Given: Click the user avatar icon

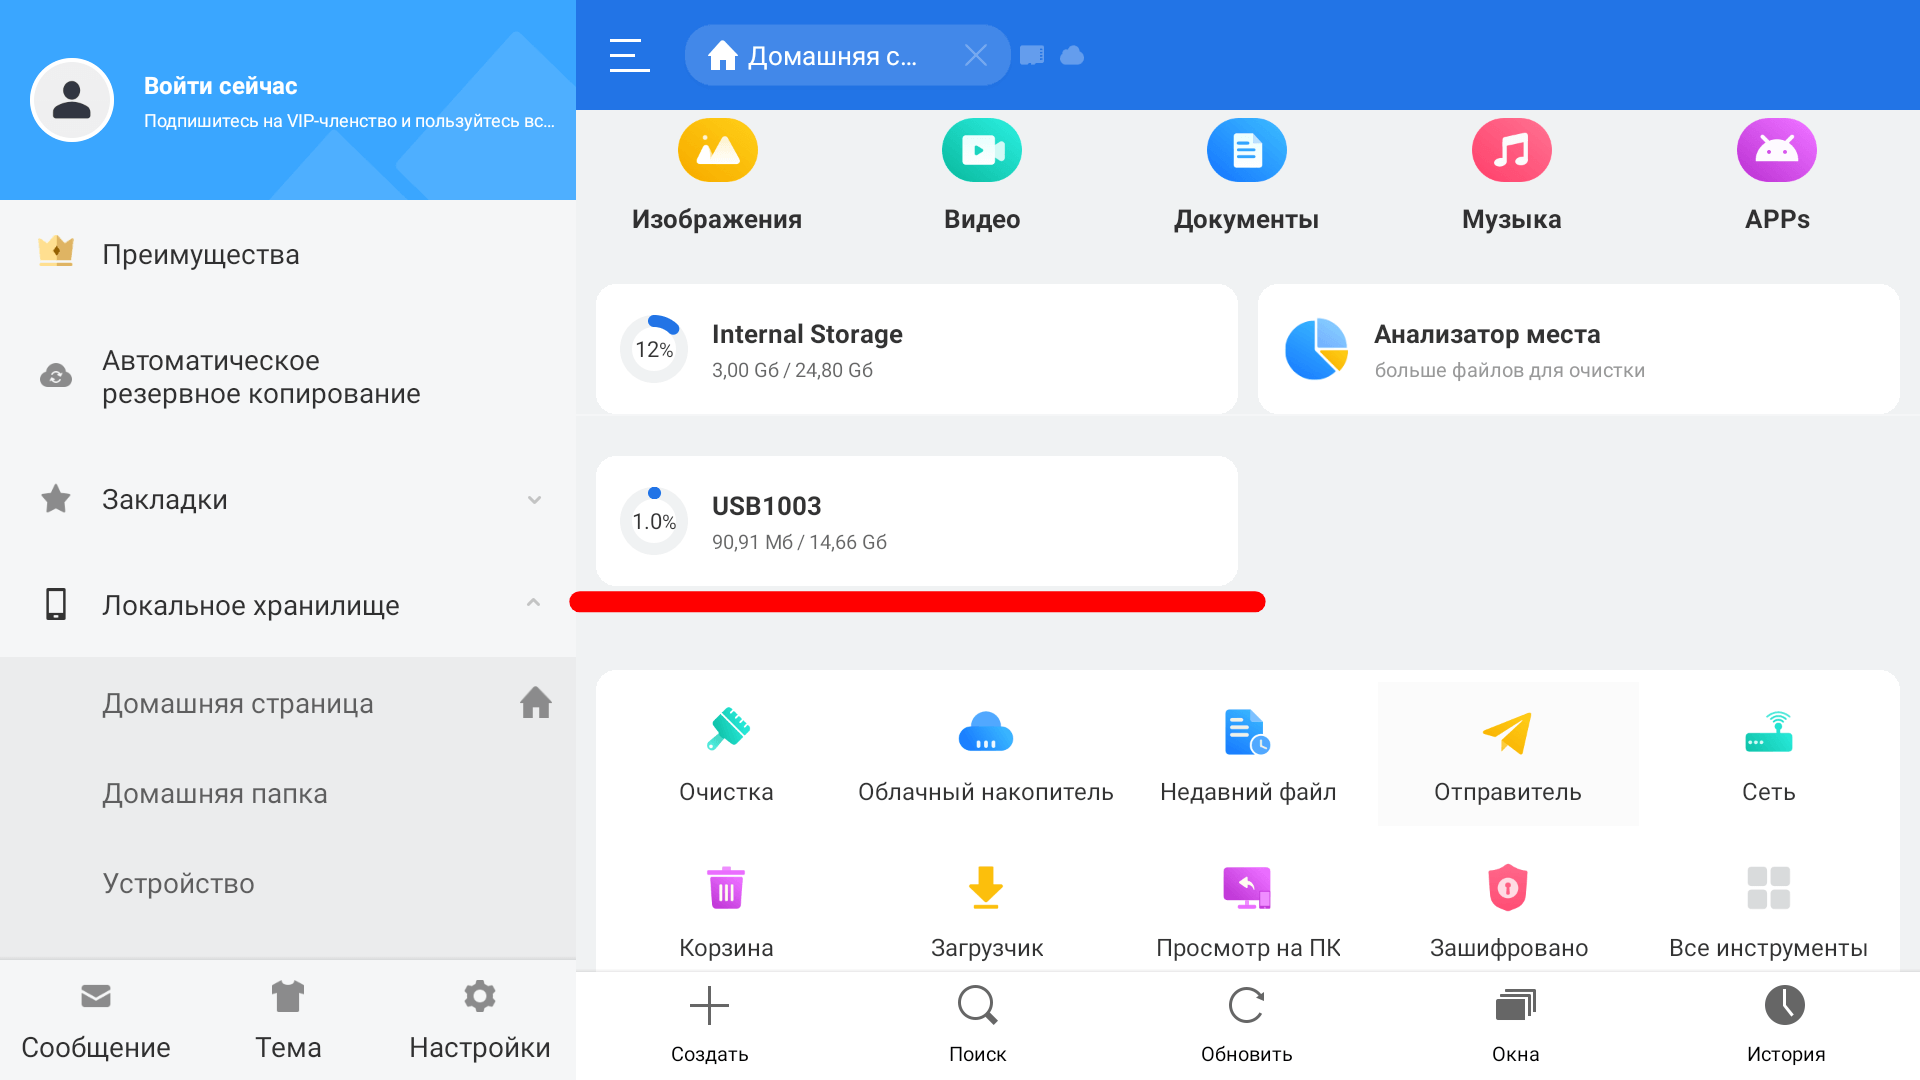Looking at the screenshot, I should pos(72,100).
